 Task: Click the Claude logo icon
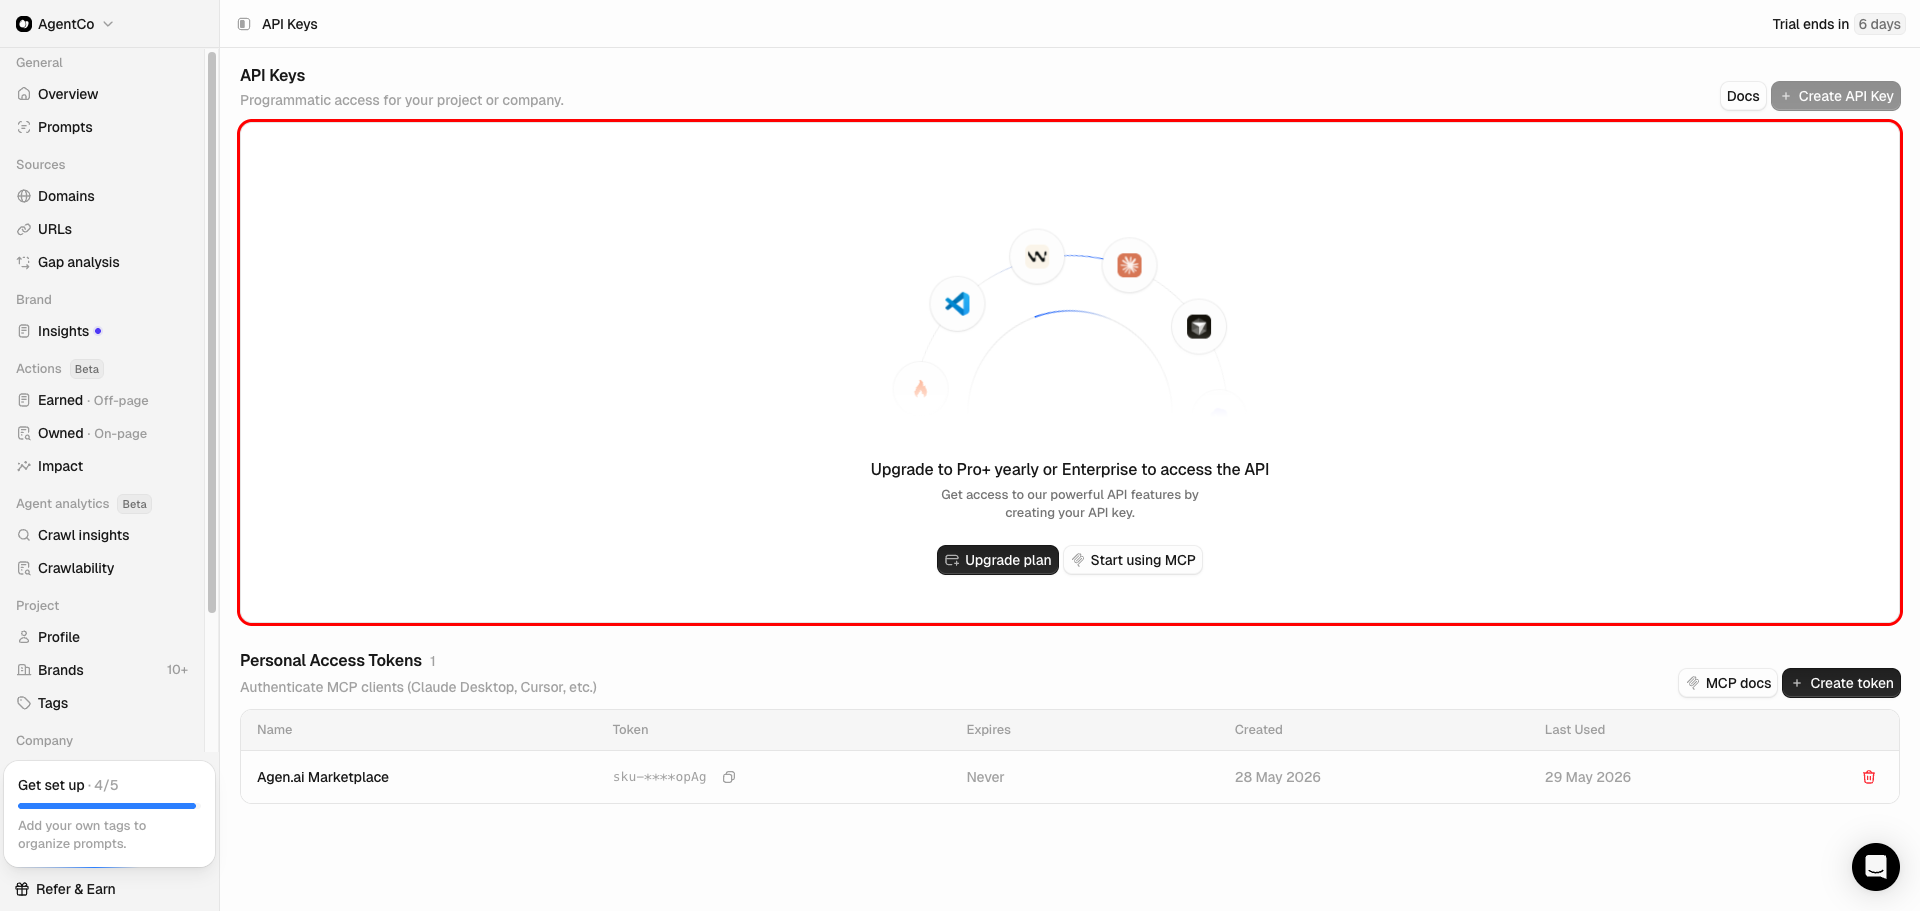pos(1129,265)
